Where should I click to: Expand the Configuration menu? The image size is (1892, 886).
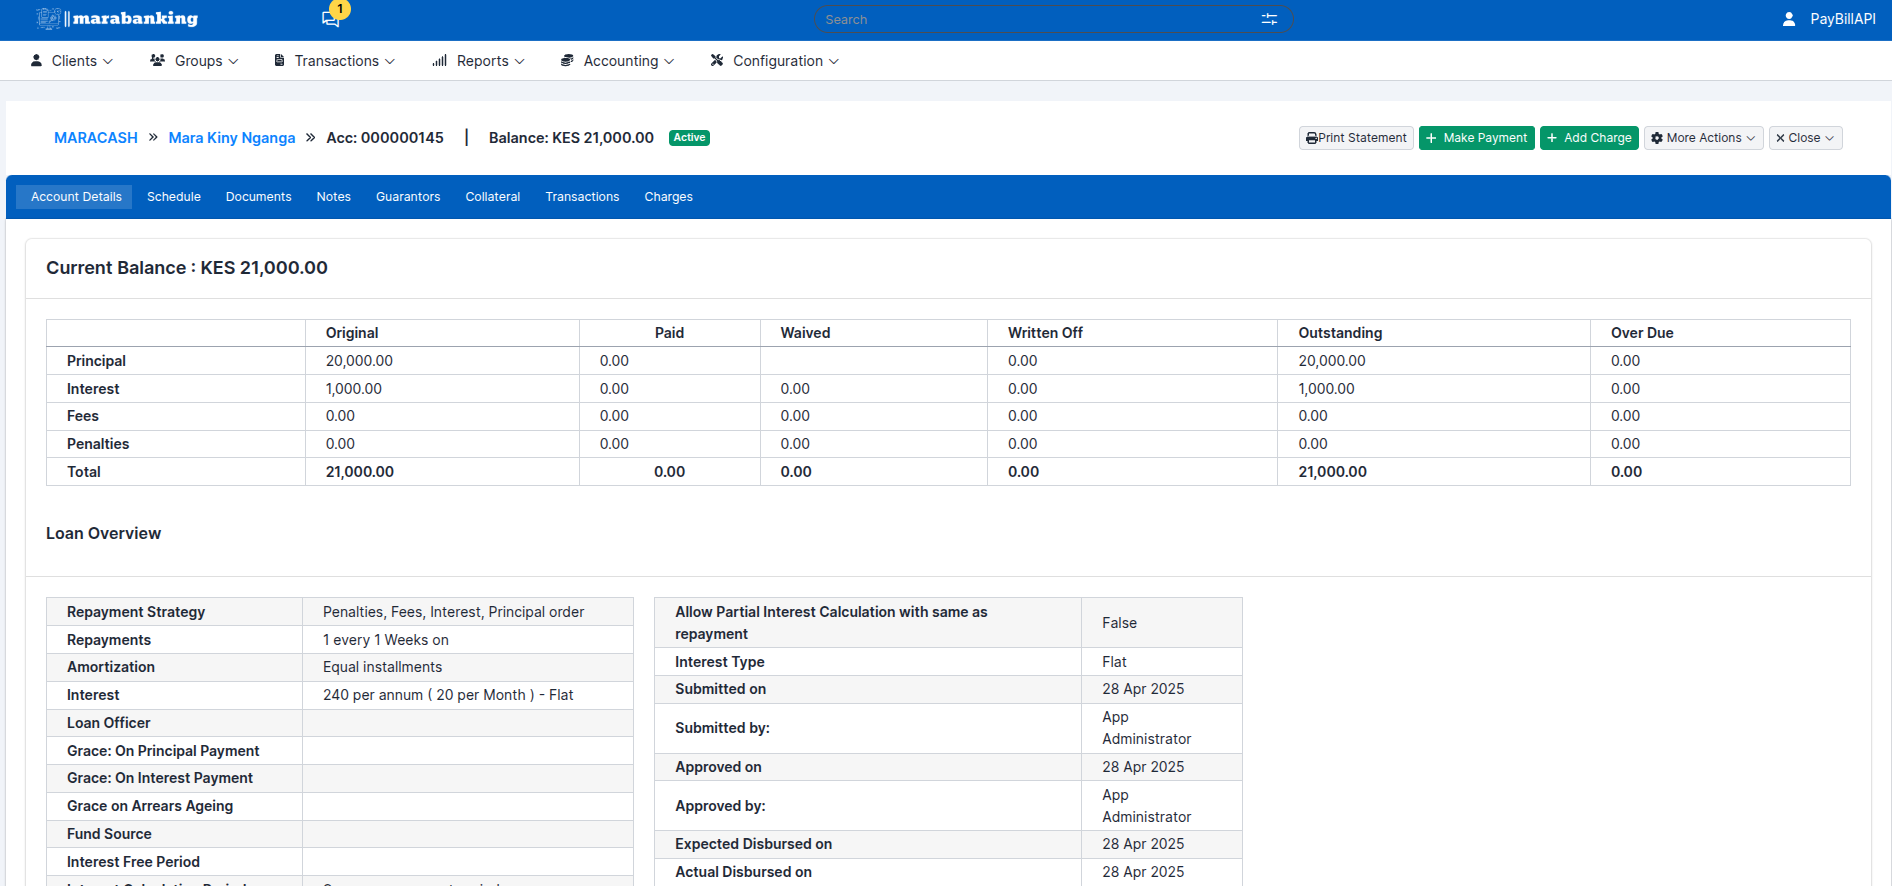click(x=775, y=61)
